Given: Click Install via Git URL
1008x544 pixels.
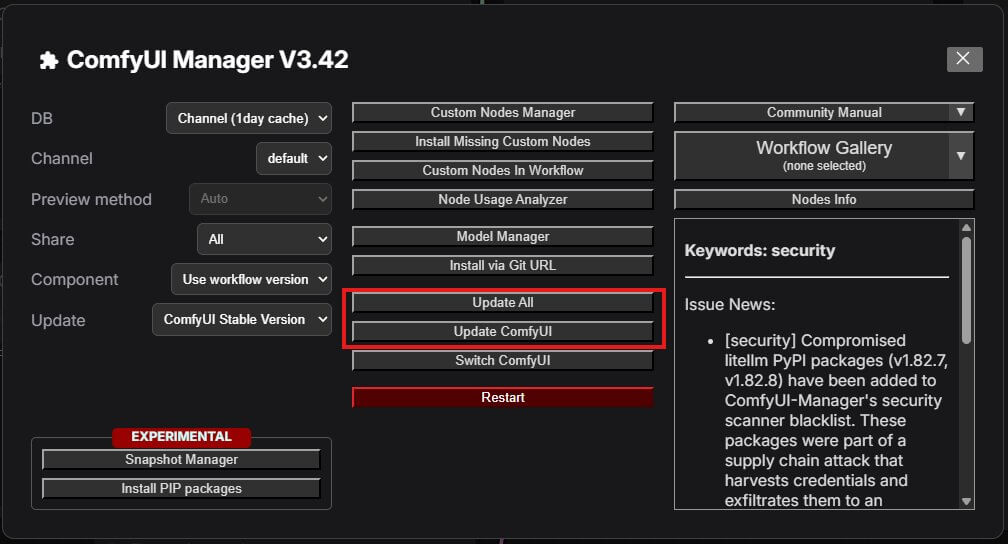Looking at the screenshot, I should 503,266.
